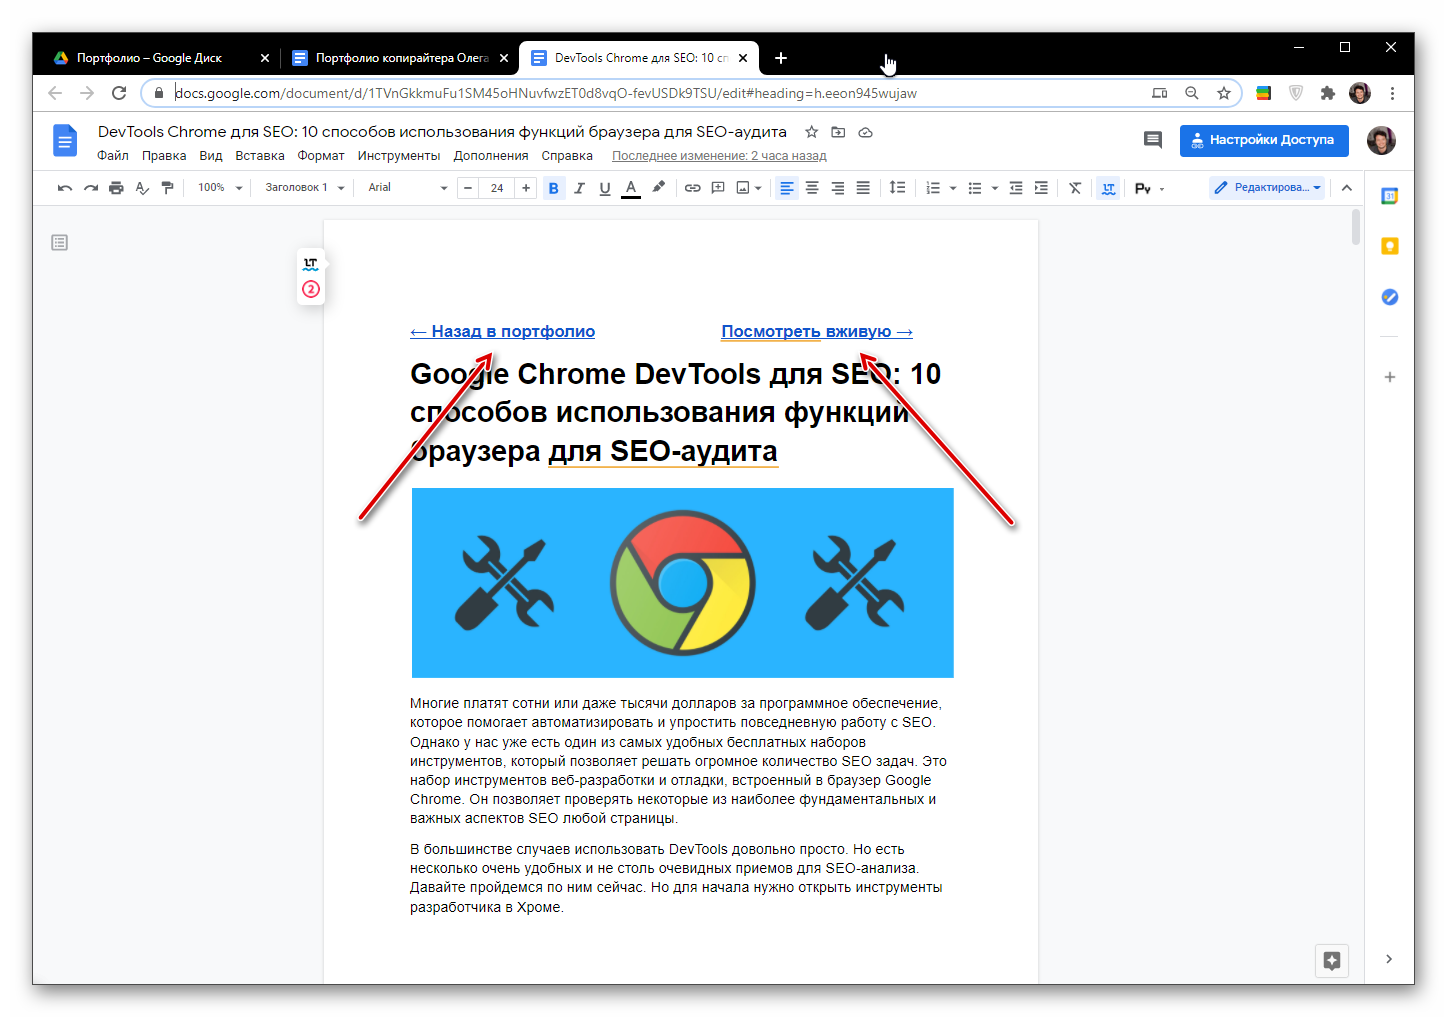Screen dimensions: 1447x1017
Task: Expand the Arial font dropdown
Action: click(x=407, y=188)
